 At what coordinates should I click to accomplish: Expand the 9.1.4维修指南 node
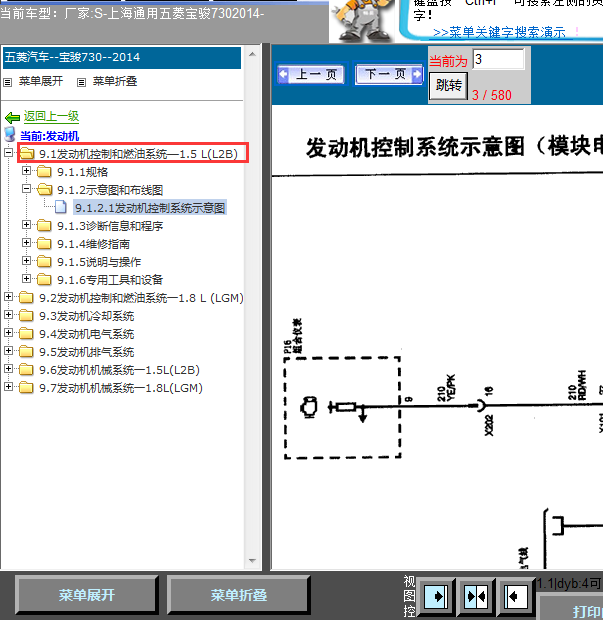coord(26,242)
